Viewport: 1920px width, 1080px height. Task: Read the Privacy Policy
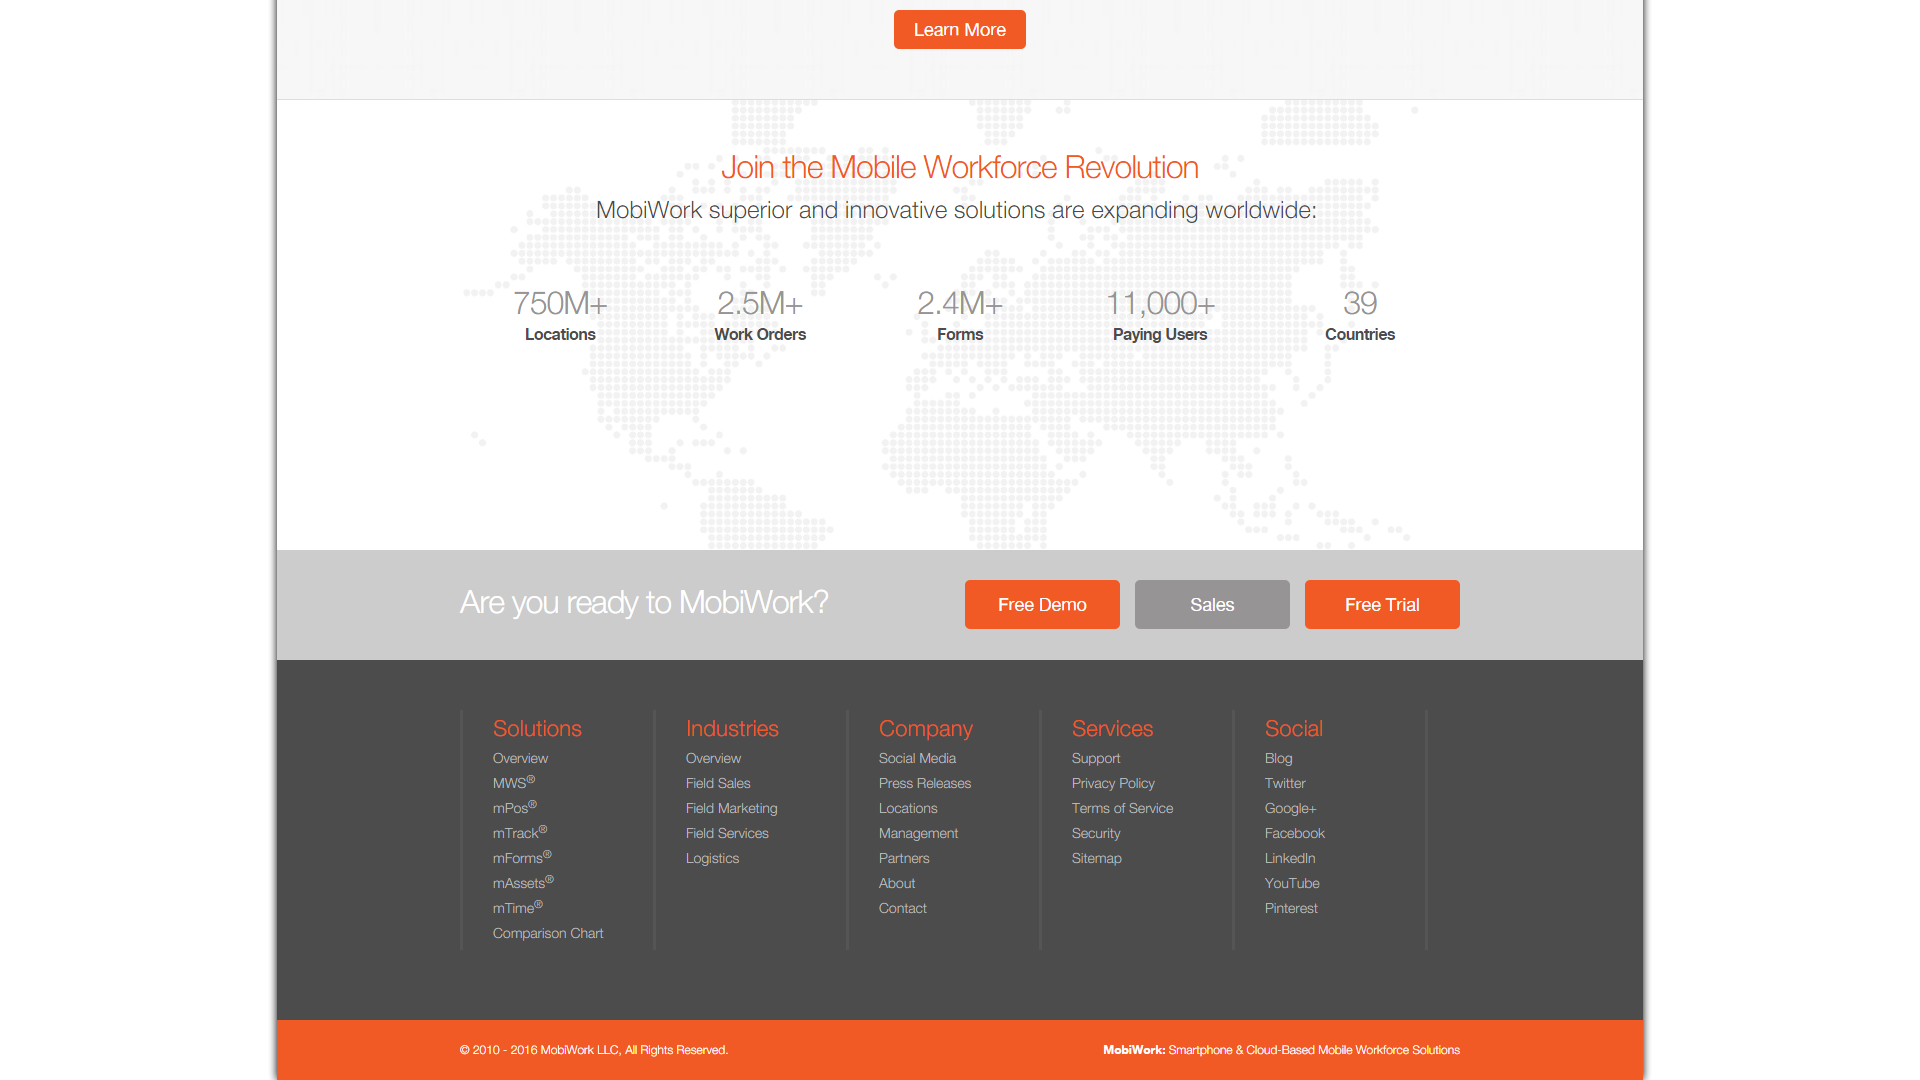[1113, 783]
